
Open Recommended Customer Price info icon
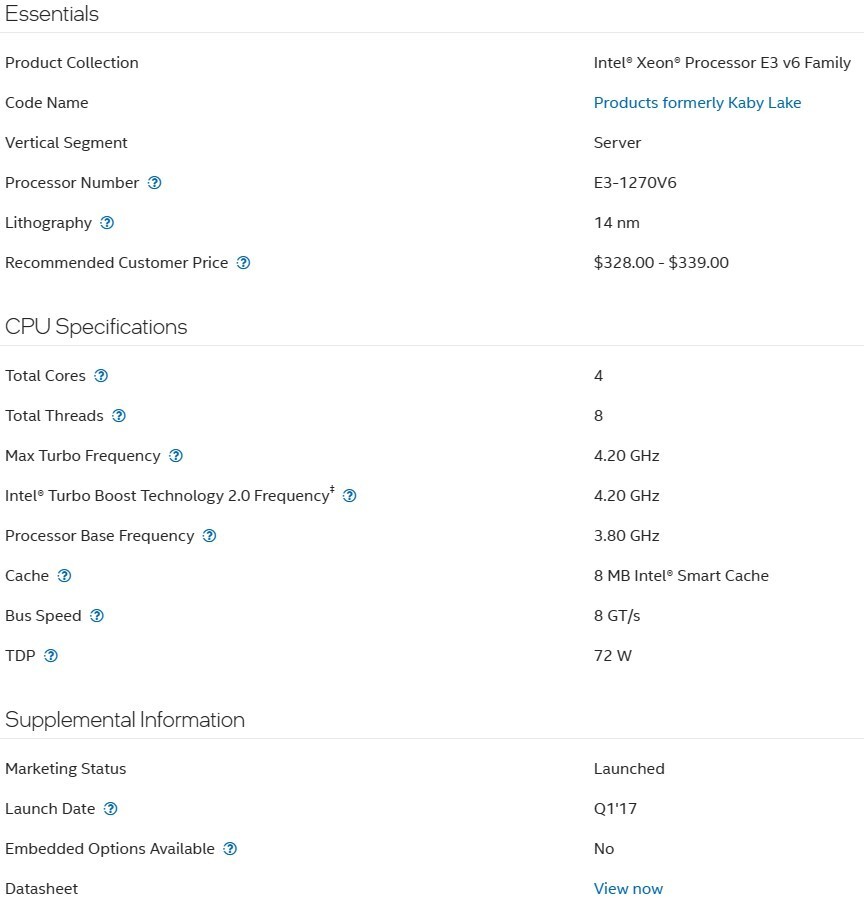tap(243, 263)
